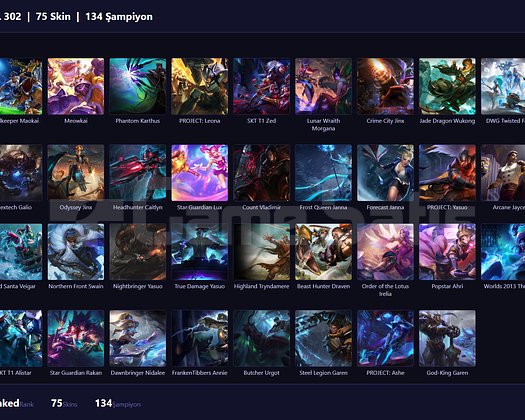525x420 pixels.
Task: Click the "134 Şampiyon" header text
Action: pyautogui.click(x=119, y=17)
